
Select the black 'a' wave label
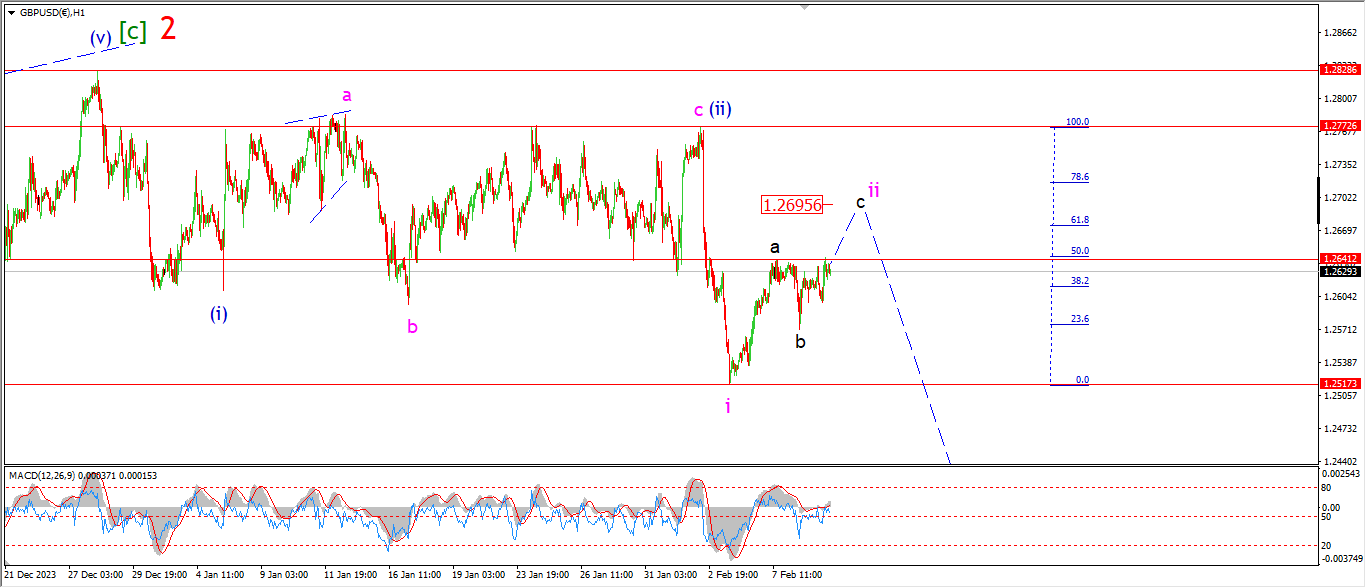pos(775,246)
